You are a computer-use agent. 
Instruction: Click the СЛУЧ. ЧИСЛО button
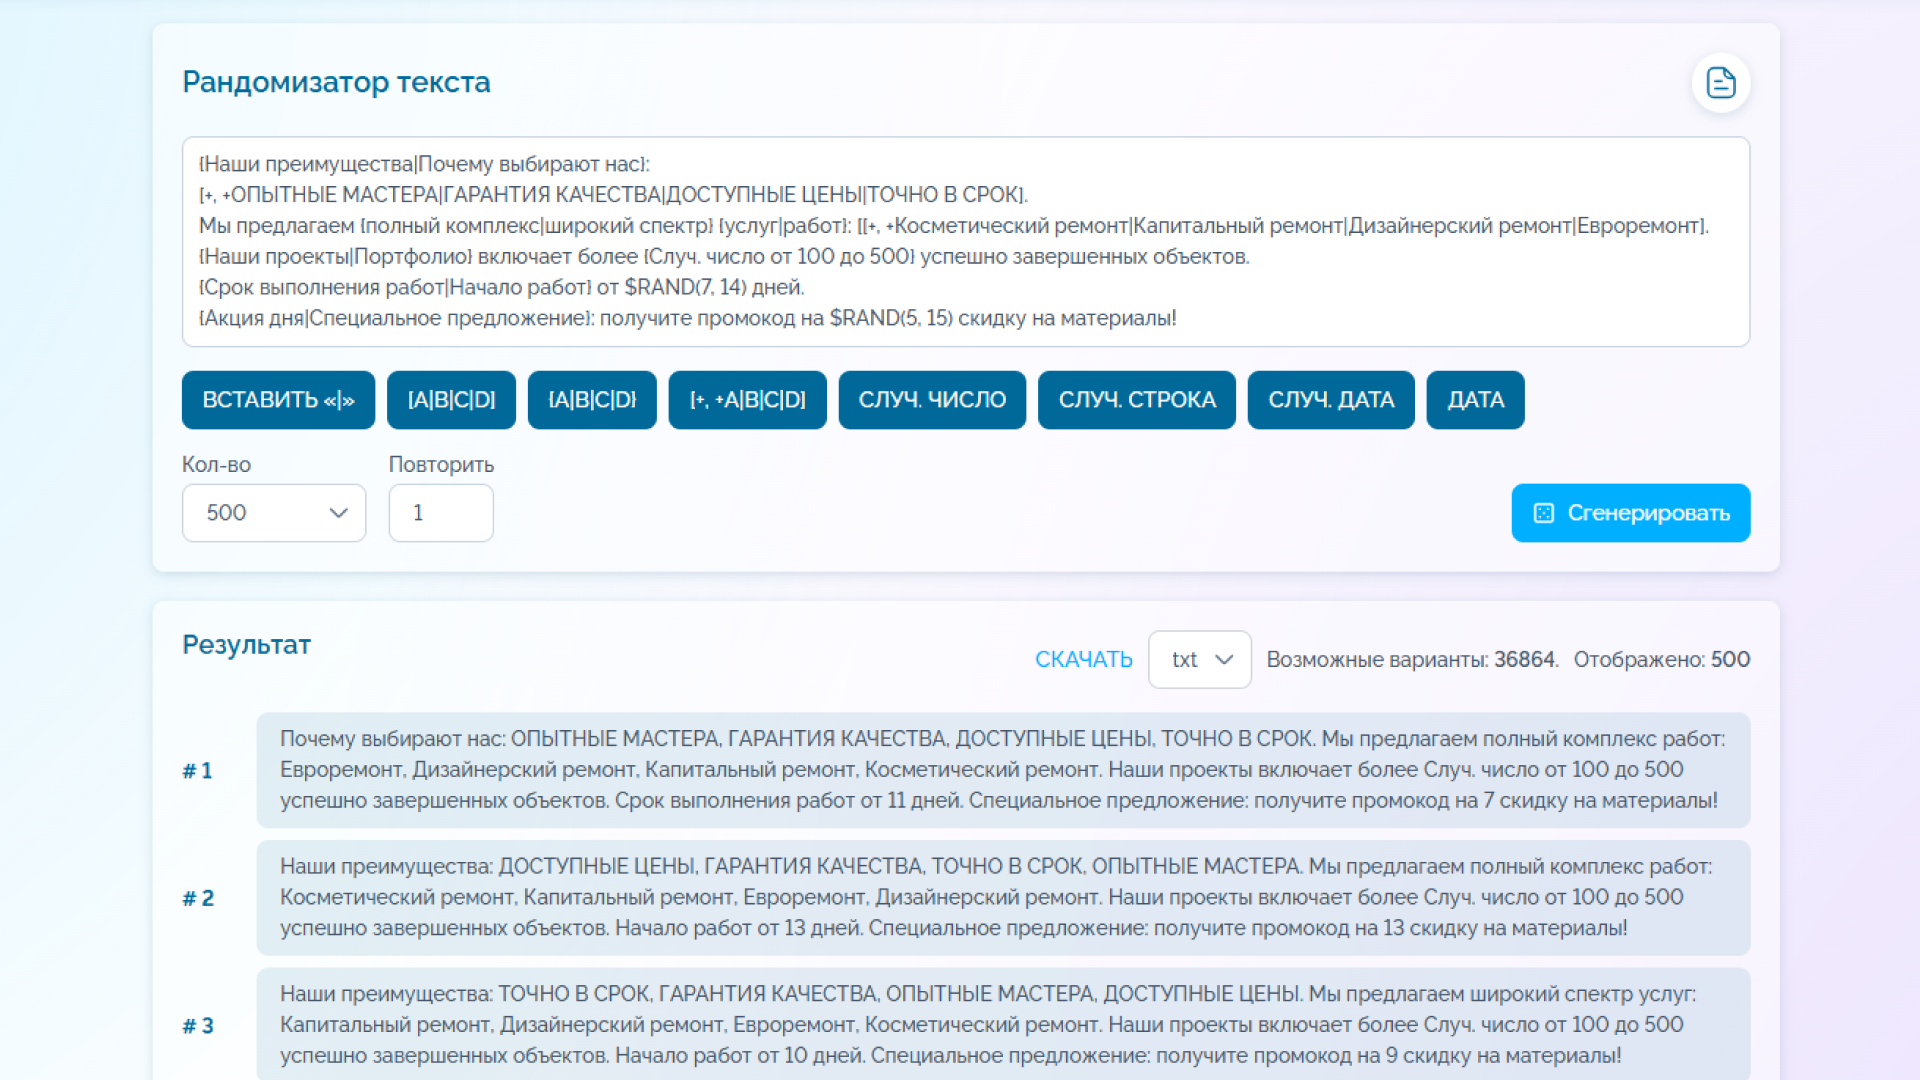932,400
